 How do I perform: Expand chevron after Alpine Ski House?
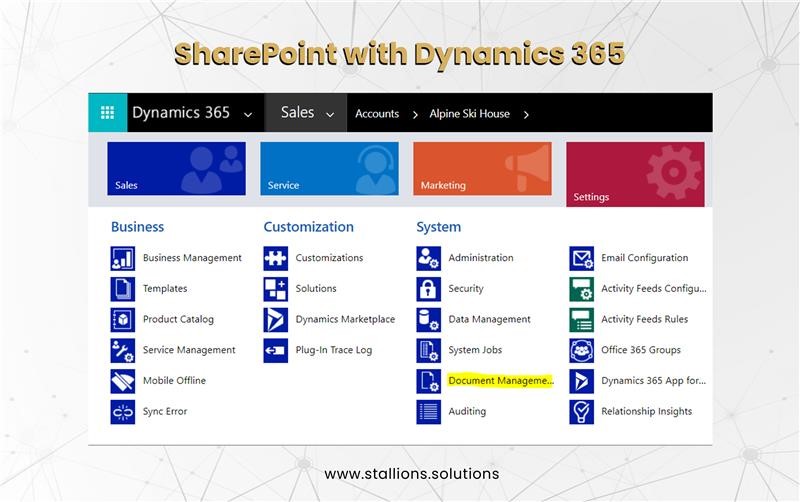(x=526, y=115)
